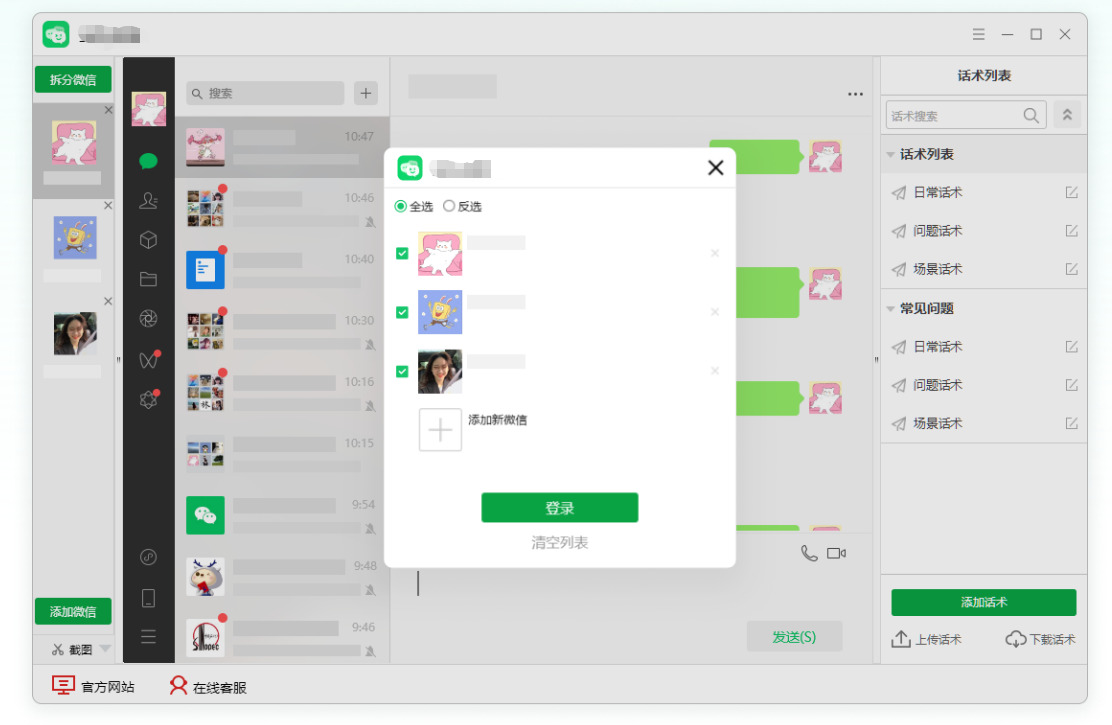Select the green chat bubble icon
This screenshot has width=1112, height=725.
pos(148,162)
